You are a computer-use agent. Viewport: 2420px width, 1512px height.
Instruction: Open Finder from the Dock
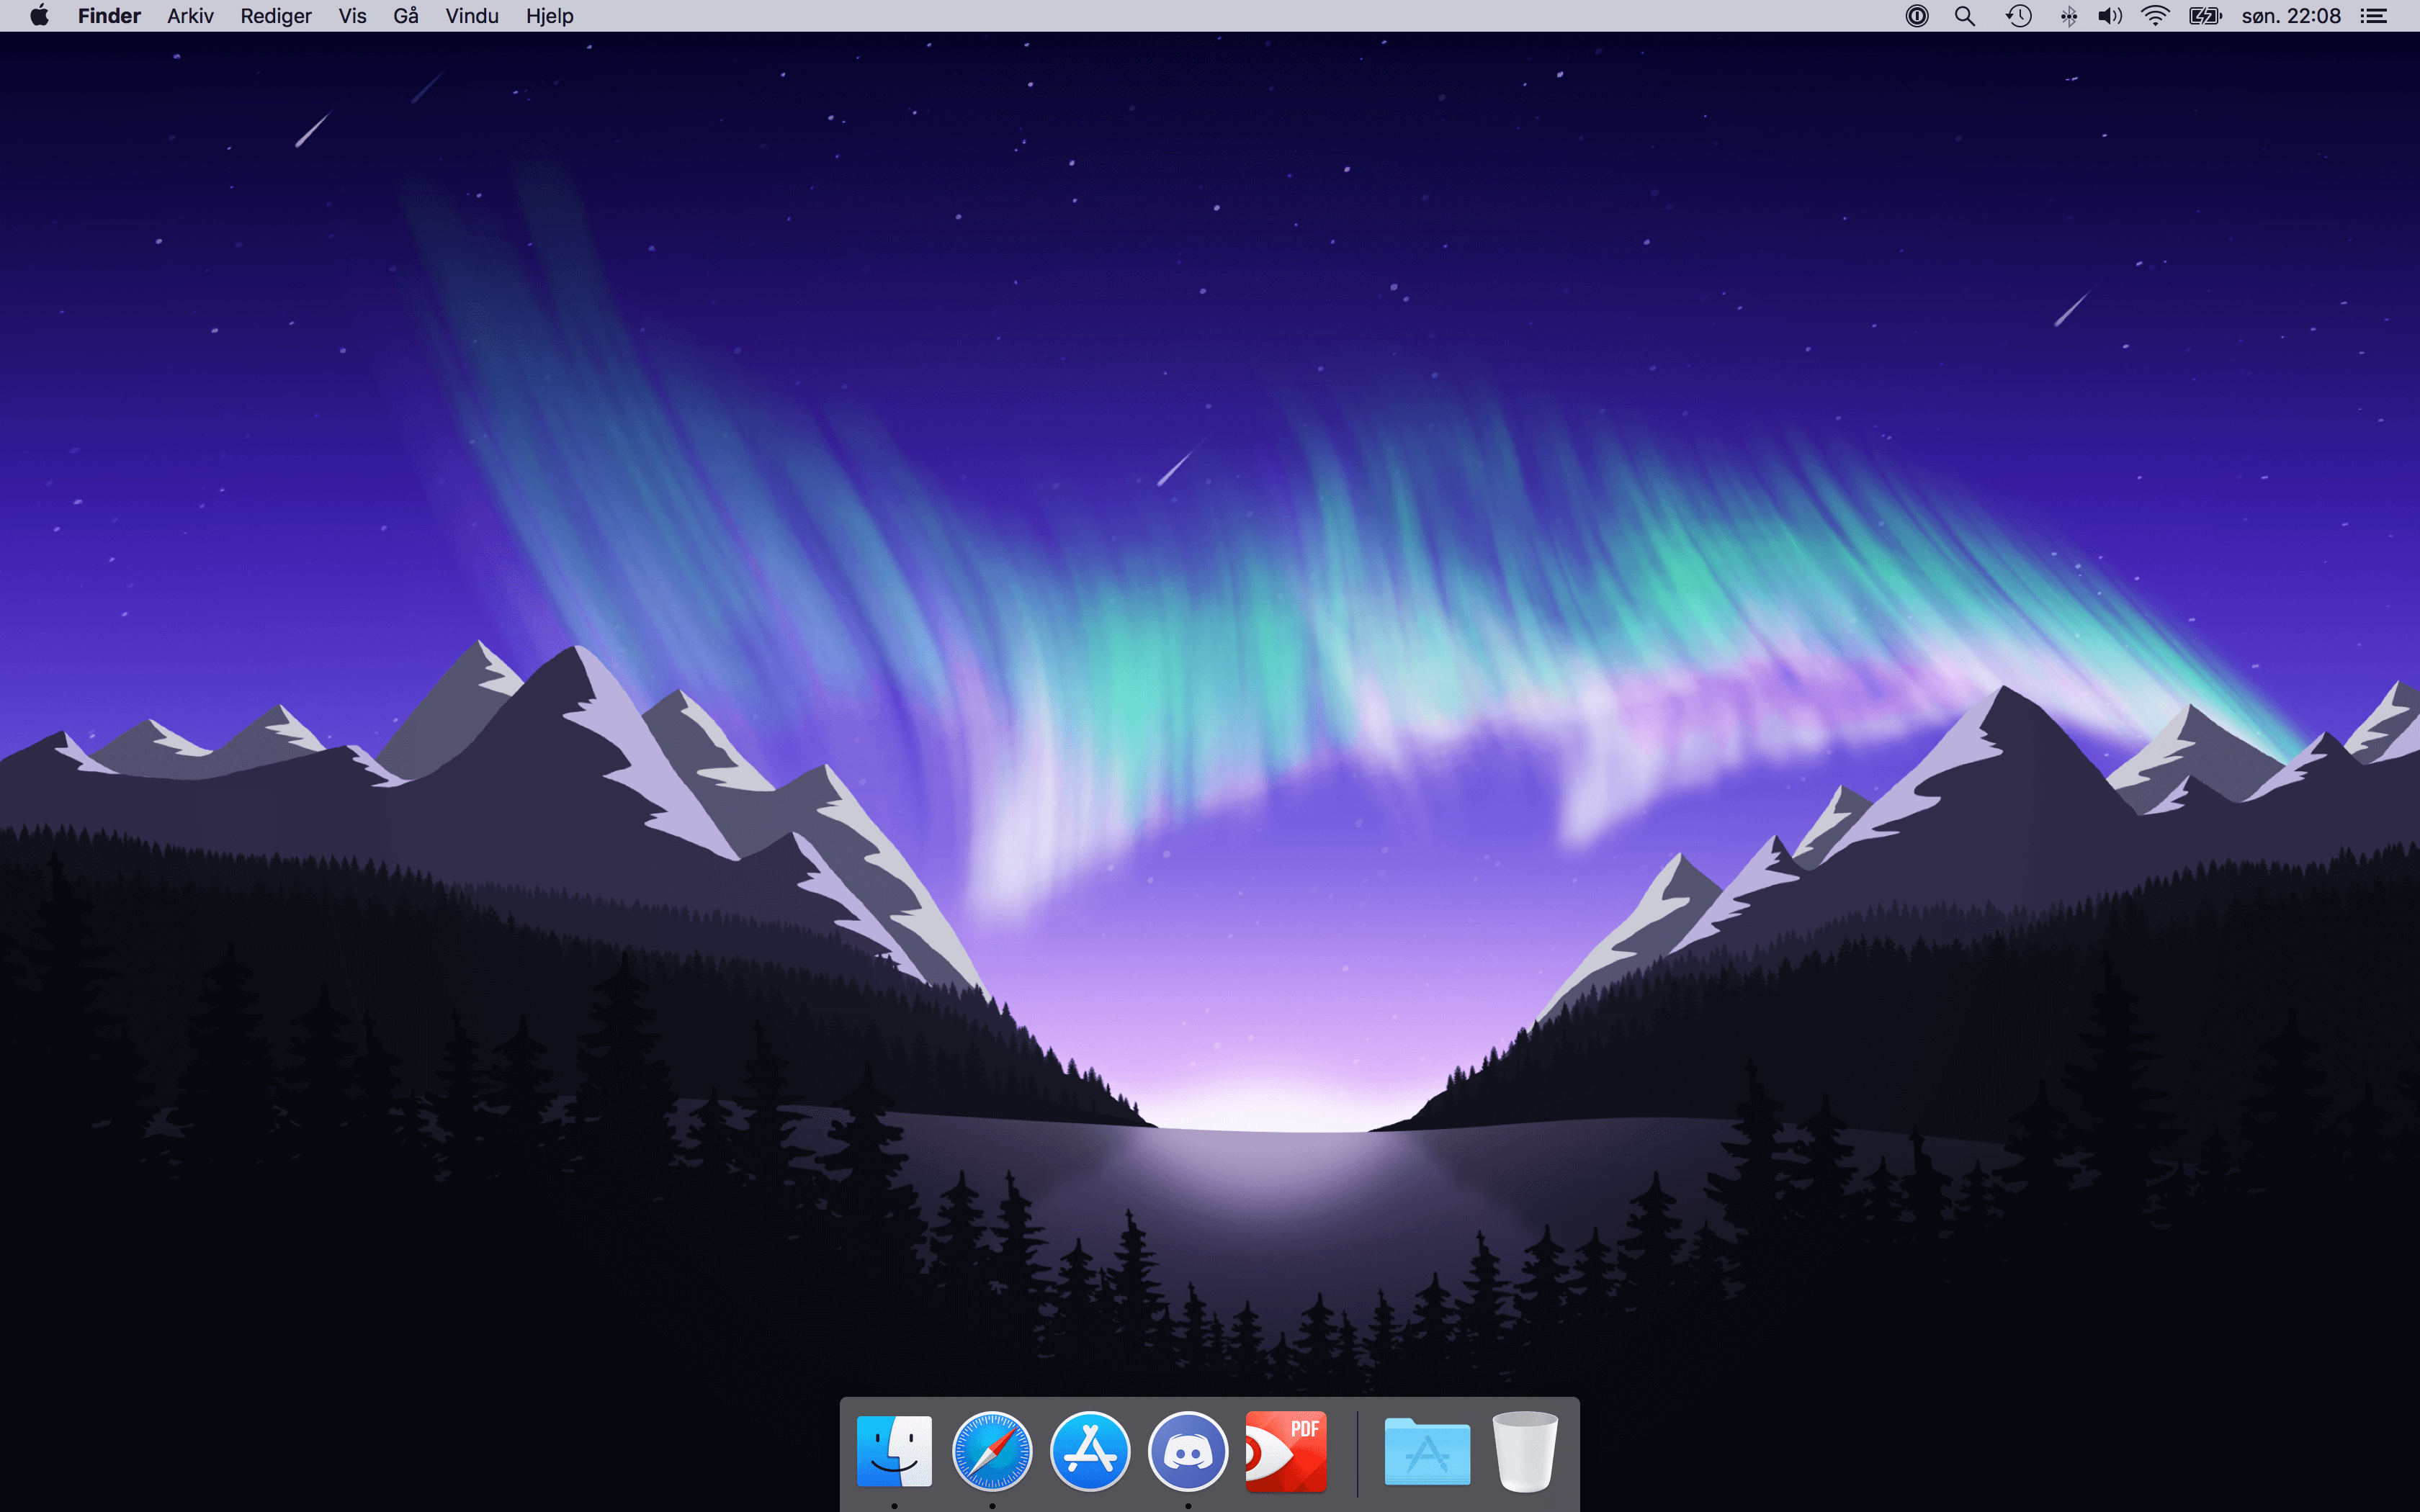[x=894, y=1451]
